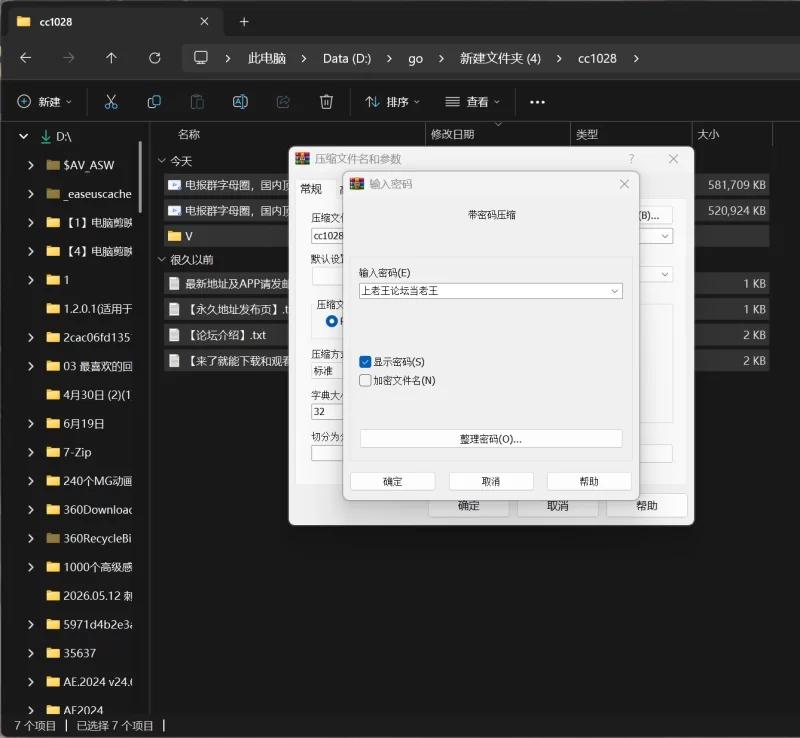
Task: Click the WinRAR icon in 输入密码 title bar
Action: [x=357, y=184]
